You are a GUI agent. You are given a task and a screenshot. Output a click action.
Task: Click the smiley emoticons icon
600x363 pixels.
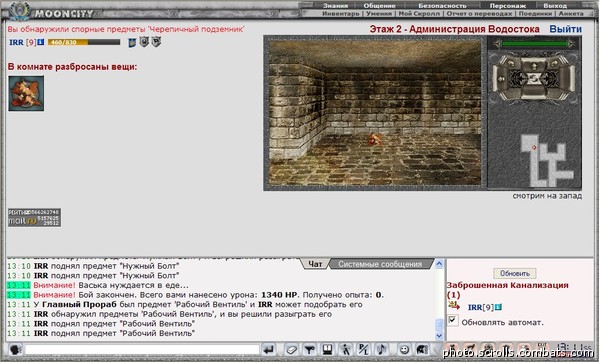click(x=404, y=349)
